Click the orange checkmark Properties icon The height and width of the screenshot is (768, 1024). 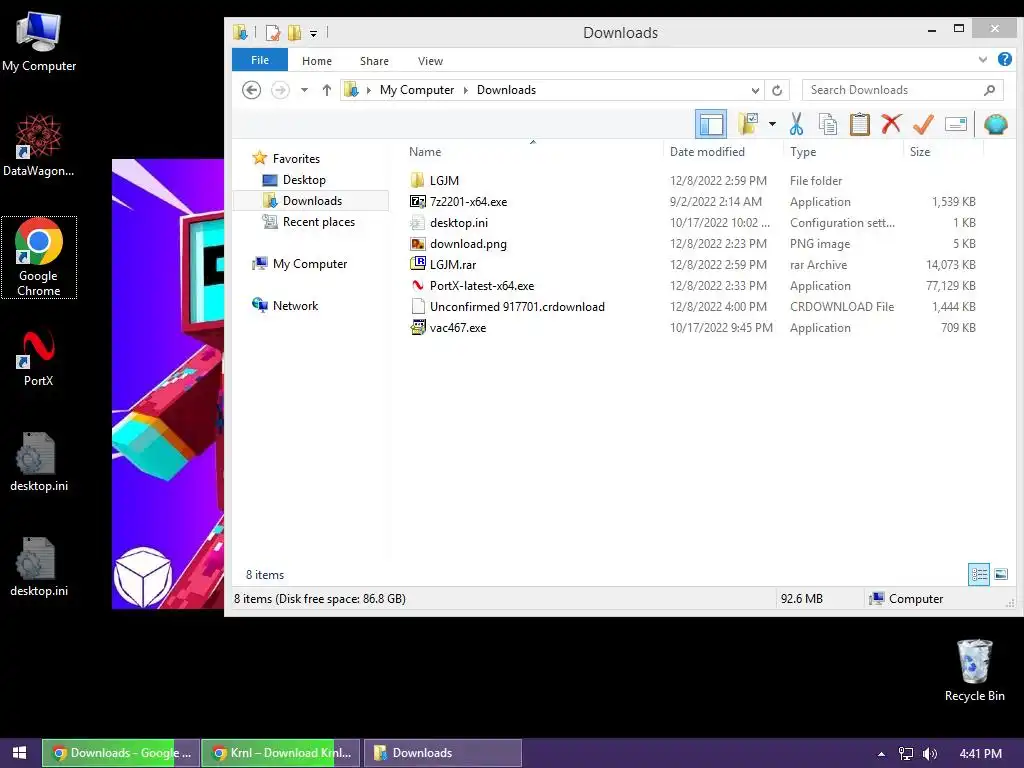pyautogui.click(x=923, y=123)
